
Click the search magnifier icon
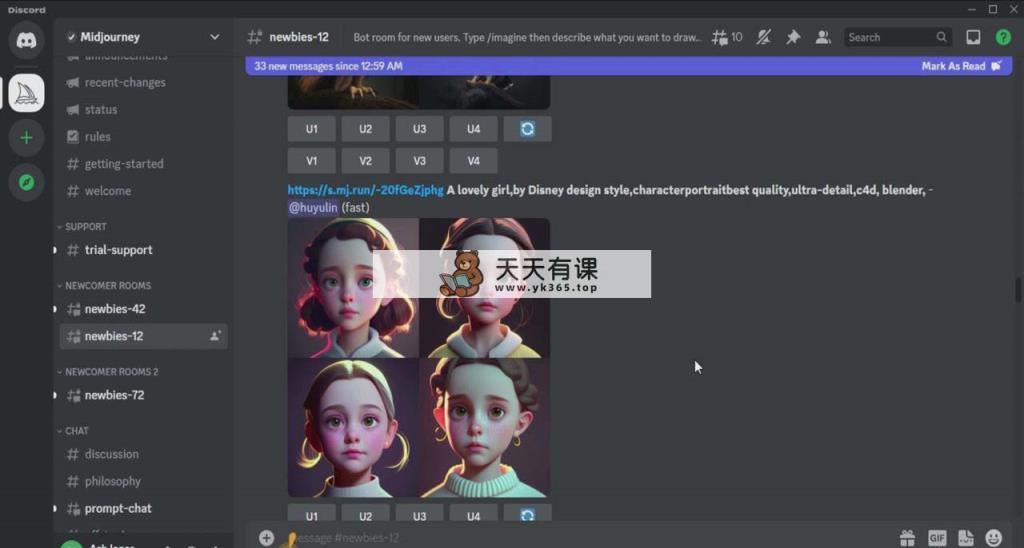(x=941, y=37)
